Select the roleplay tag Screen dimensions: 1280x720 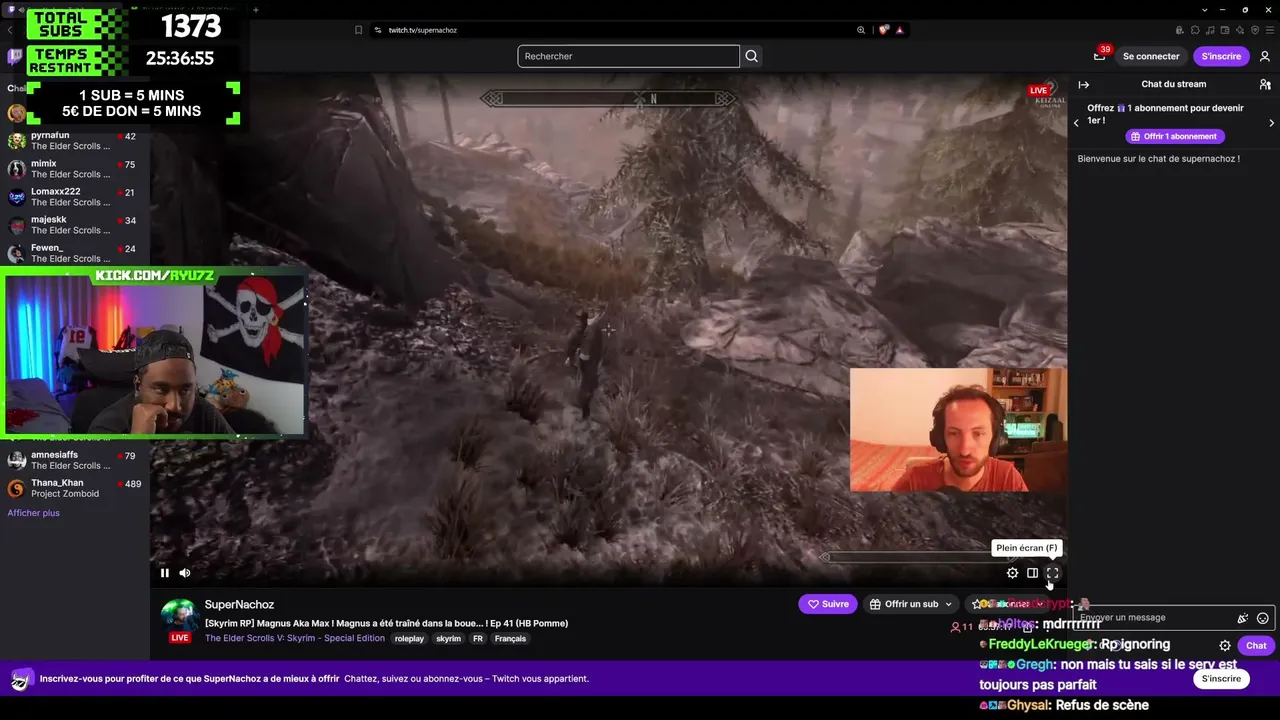pyautogui.click(x=409, y=639)
